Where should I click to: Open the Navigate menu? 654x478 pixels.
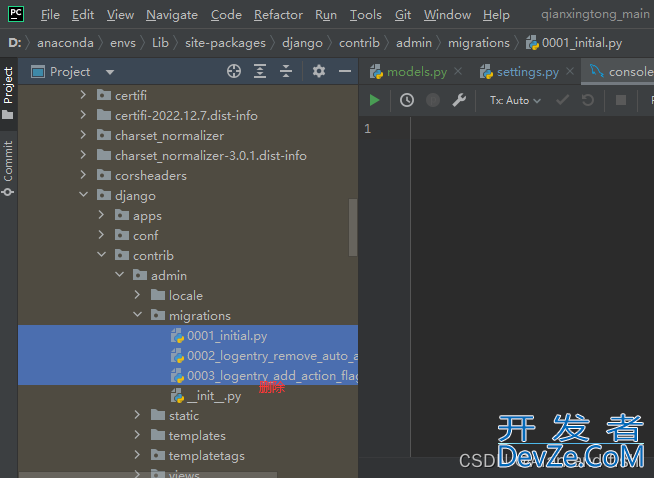pyautogui.click(x=172, y=15)
